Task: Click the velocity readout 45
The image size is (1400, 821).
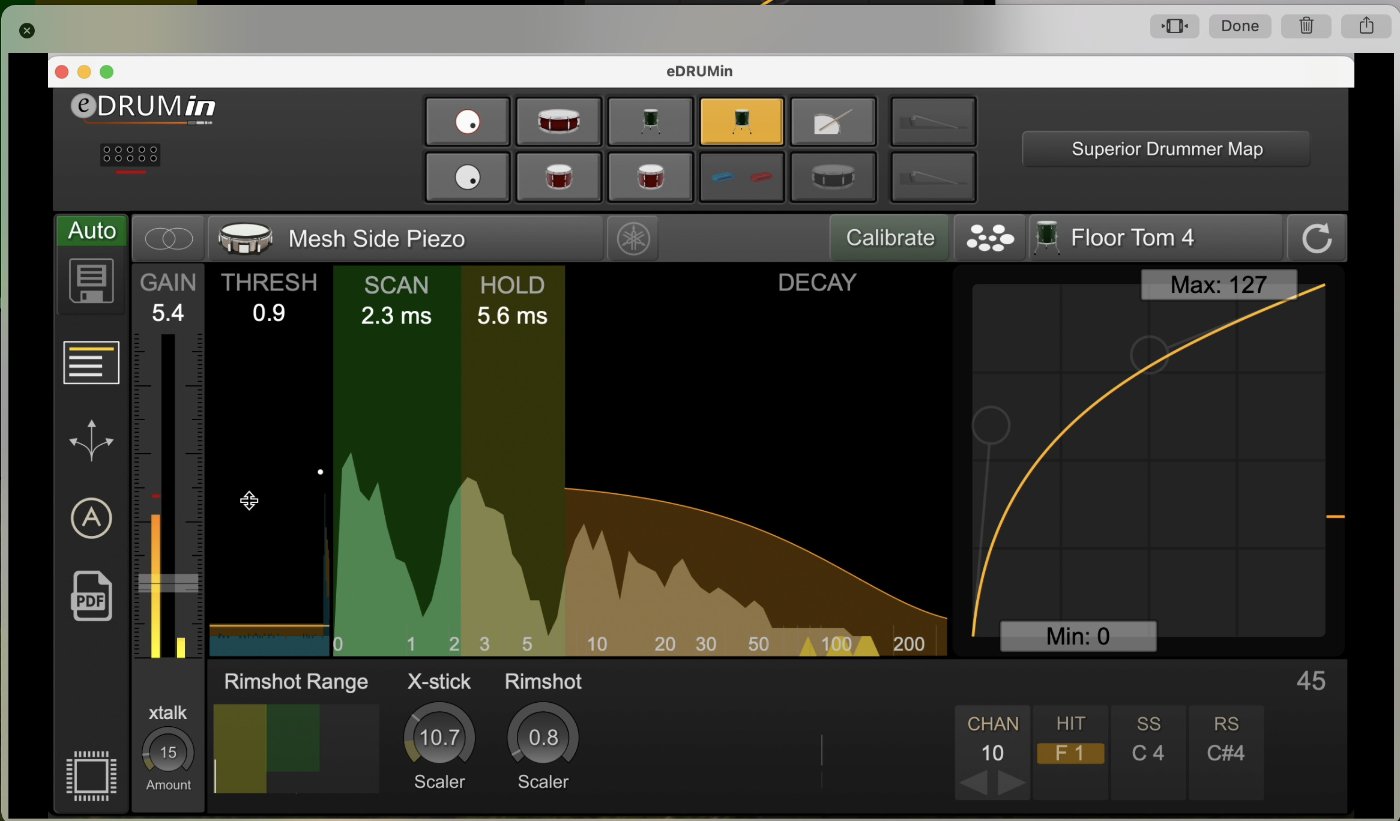Action: coord(1311,681)
